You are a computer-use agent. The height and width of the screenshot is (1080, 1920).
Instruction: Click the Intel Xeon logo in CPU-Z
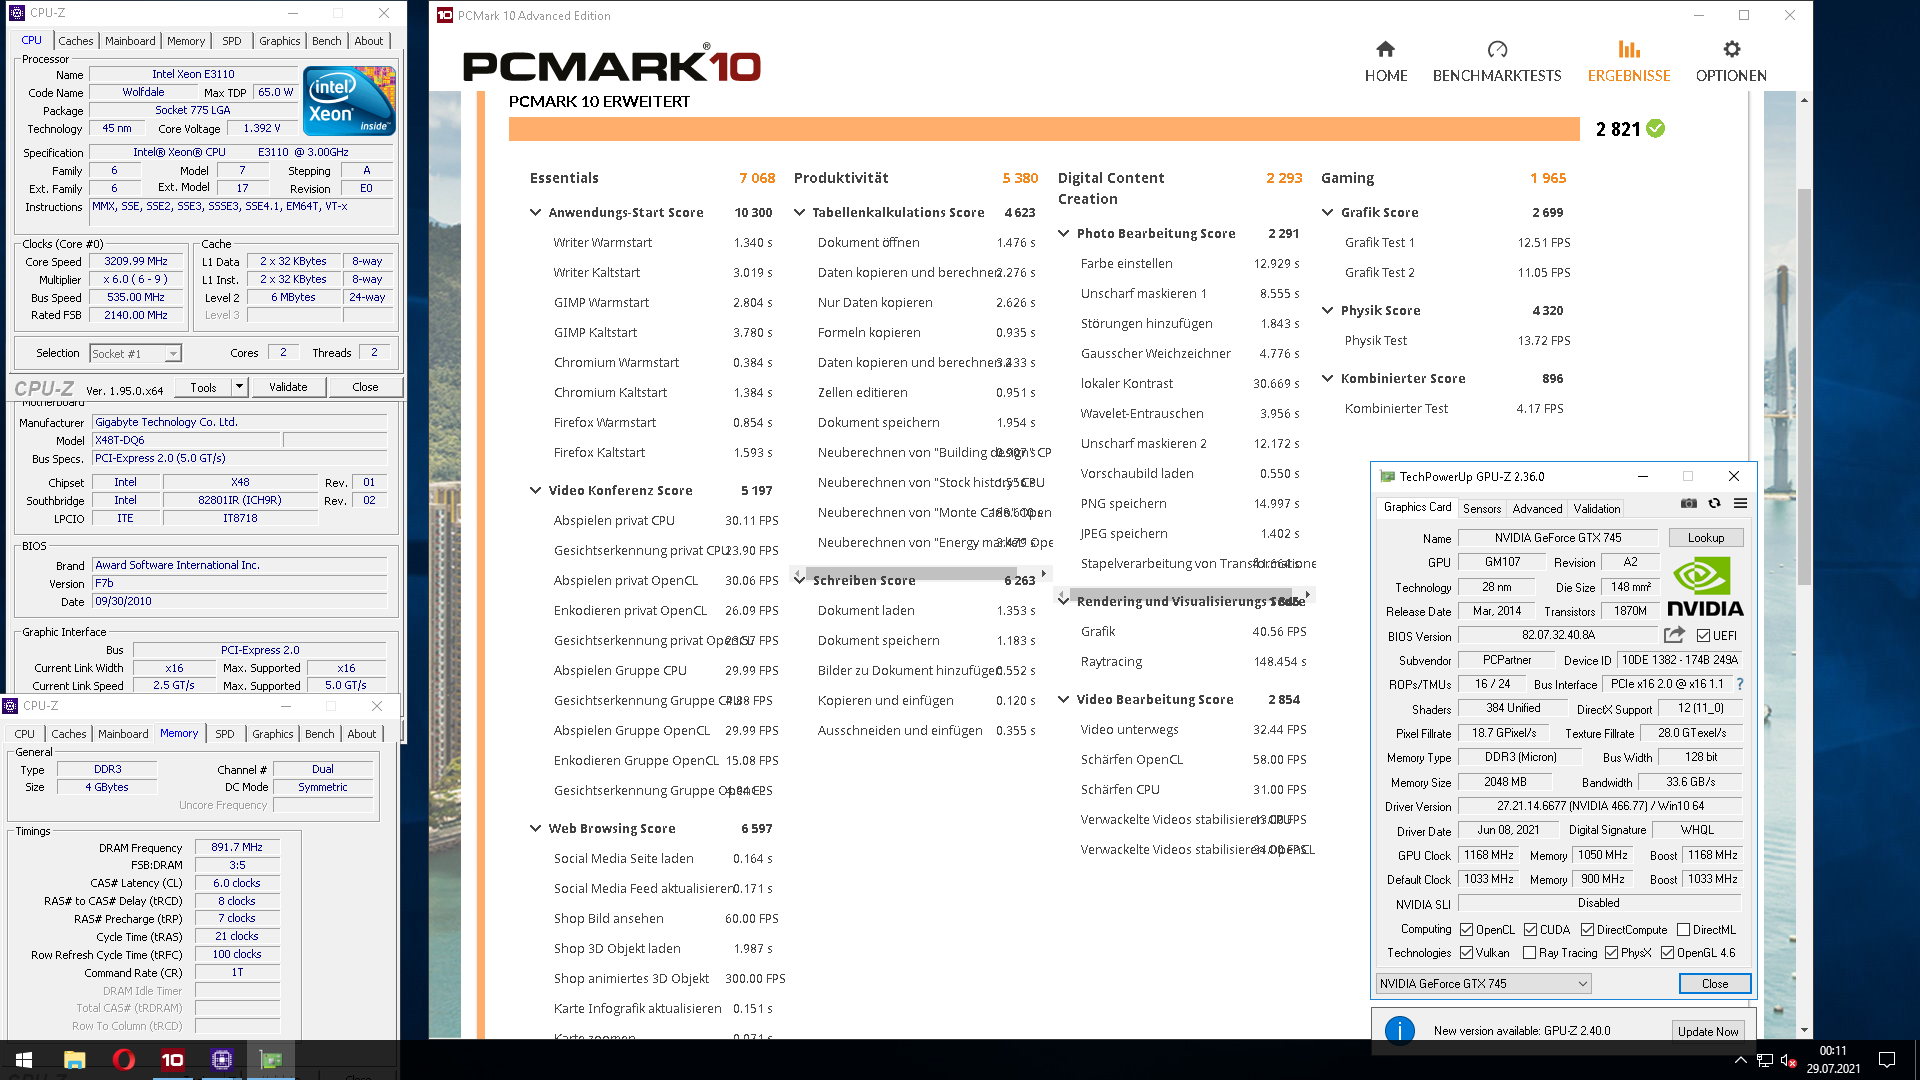349,101
